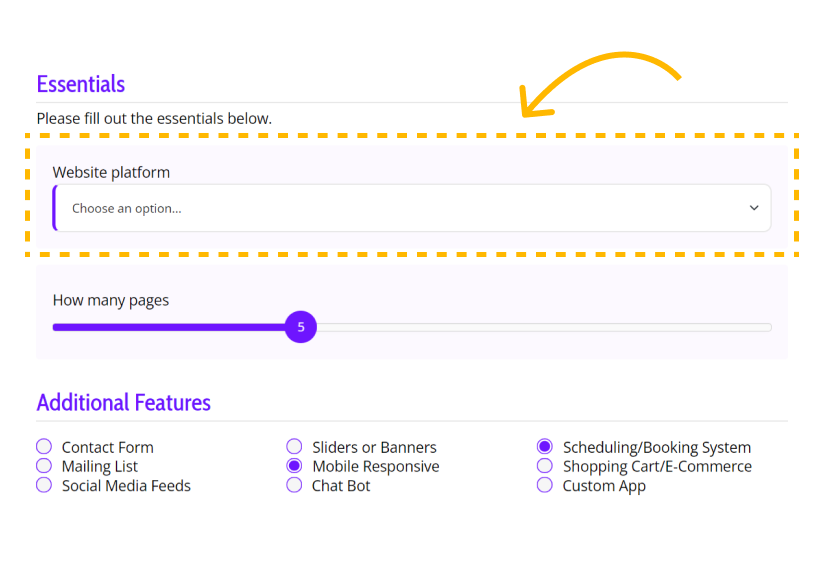Select the Sliders or Banners radio button
This screenshot has height=574, width=826.
tap(294, 447)
